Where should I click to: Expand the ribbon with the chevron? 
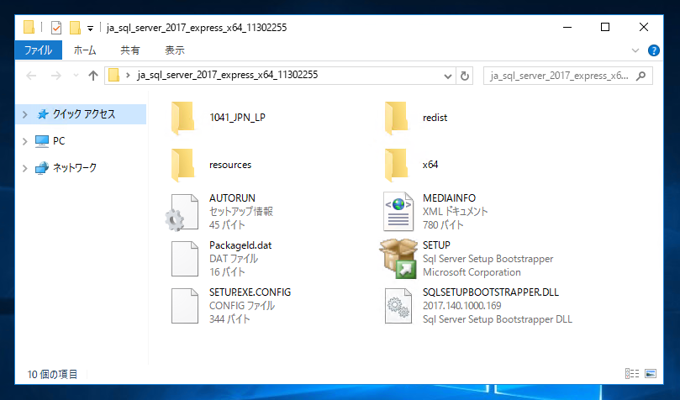[x=635, y=51]
